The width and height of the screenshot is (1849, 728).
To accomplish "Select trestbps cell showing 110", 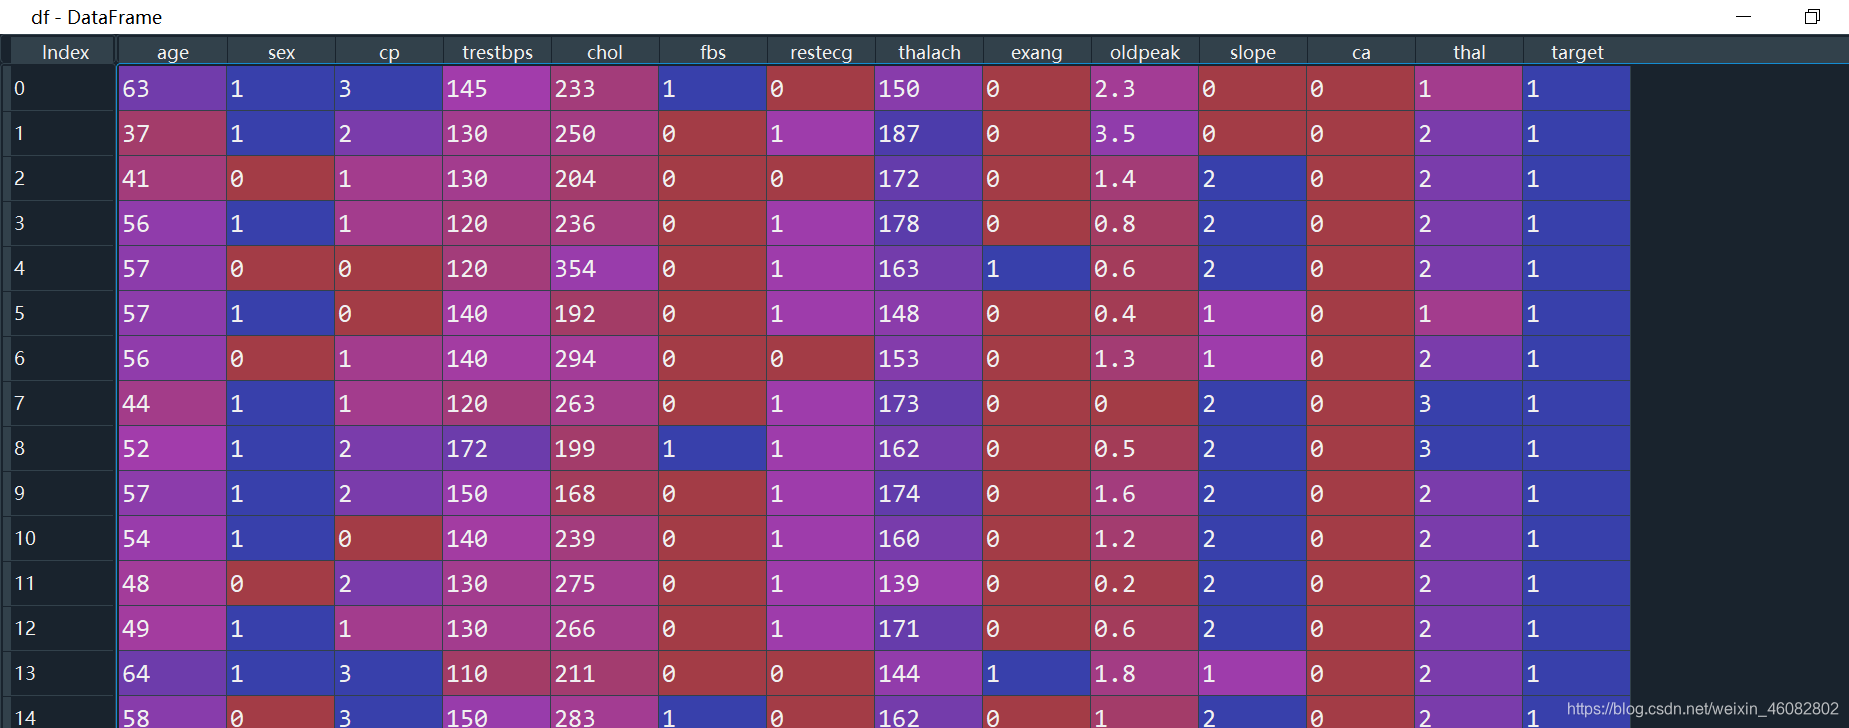I will coord(497,673).
